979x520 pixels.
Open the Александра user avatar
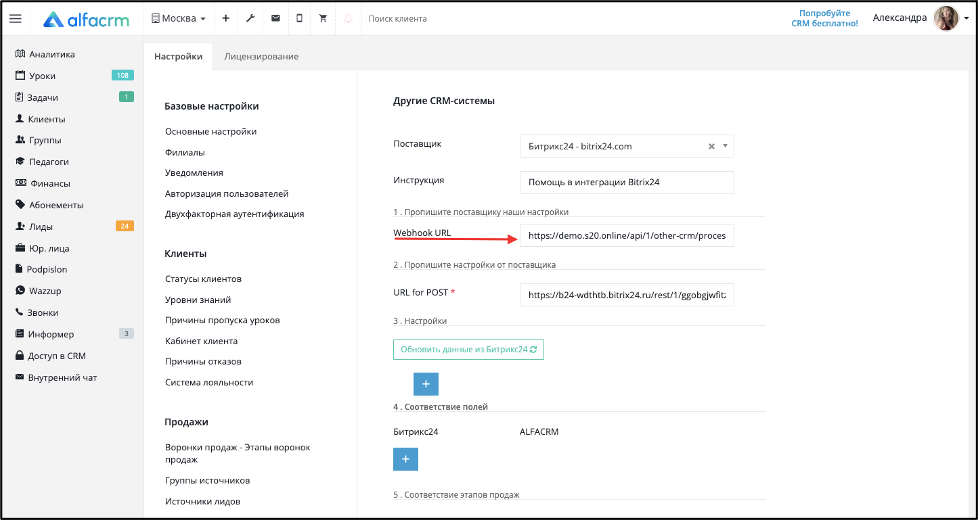945,19
